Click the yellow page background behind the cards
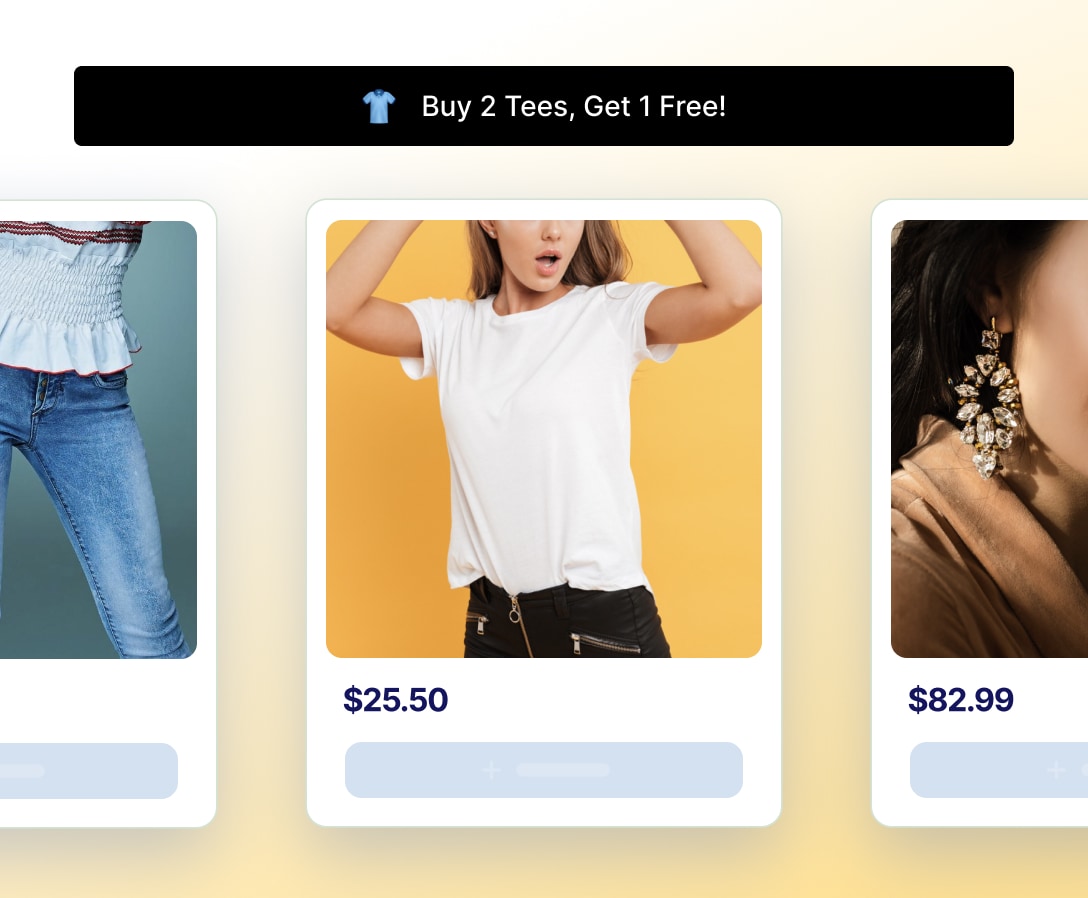Image resolution: width=1088 pixels, height=898 pixels. click(543, 870)
